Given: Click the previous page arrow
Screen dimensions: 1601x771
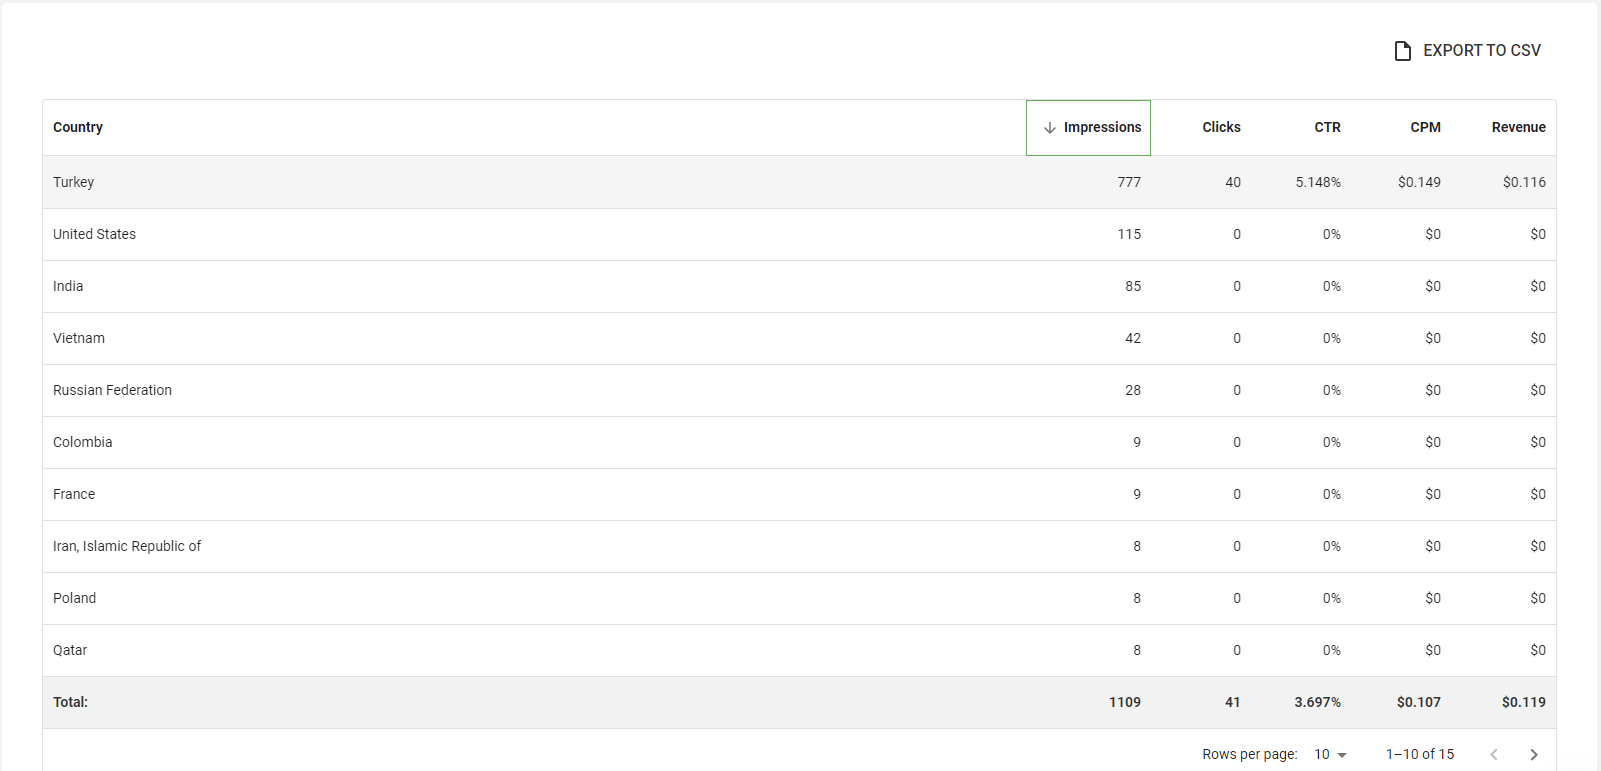Looking at the screenshot, I should pos(1493,754).
